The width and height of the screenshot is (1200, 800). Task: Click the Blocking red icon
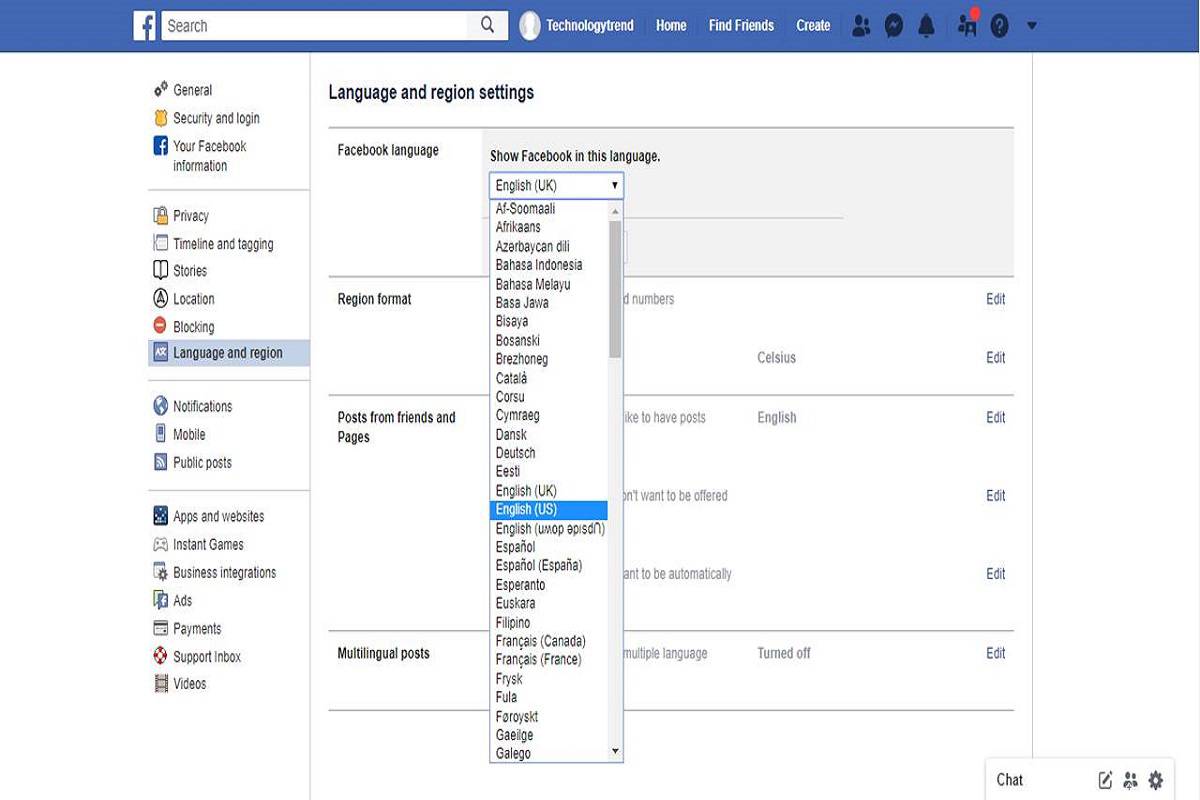(x=160, y=326)
